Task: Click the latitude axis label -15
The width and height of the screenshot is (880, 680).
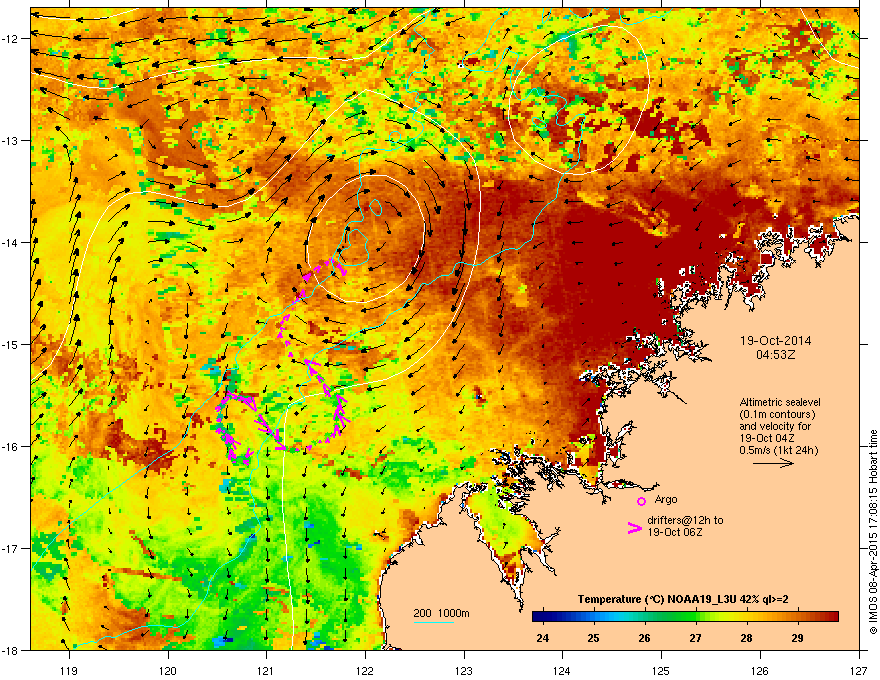Action: pyautogui.click(x=10, y=344)
